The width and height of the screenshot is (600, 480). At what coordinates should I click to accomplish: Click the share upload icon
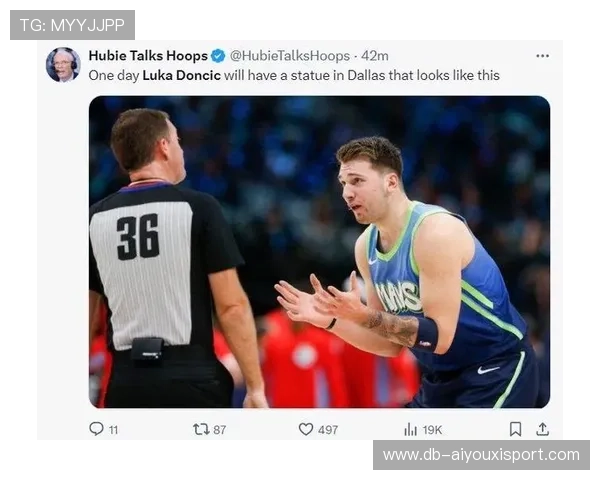543,429
